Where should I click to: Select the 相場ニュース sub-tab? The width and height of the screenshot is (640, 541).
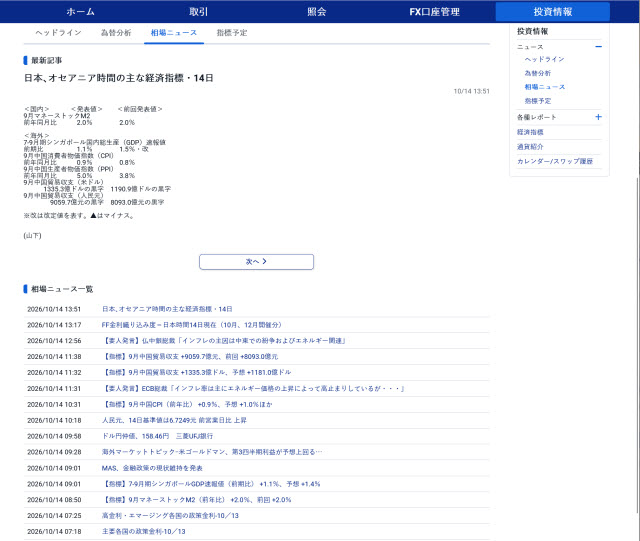click(x=174, y=33)
